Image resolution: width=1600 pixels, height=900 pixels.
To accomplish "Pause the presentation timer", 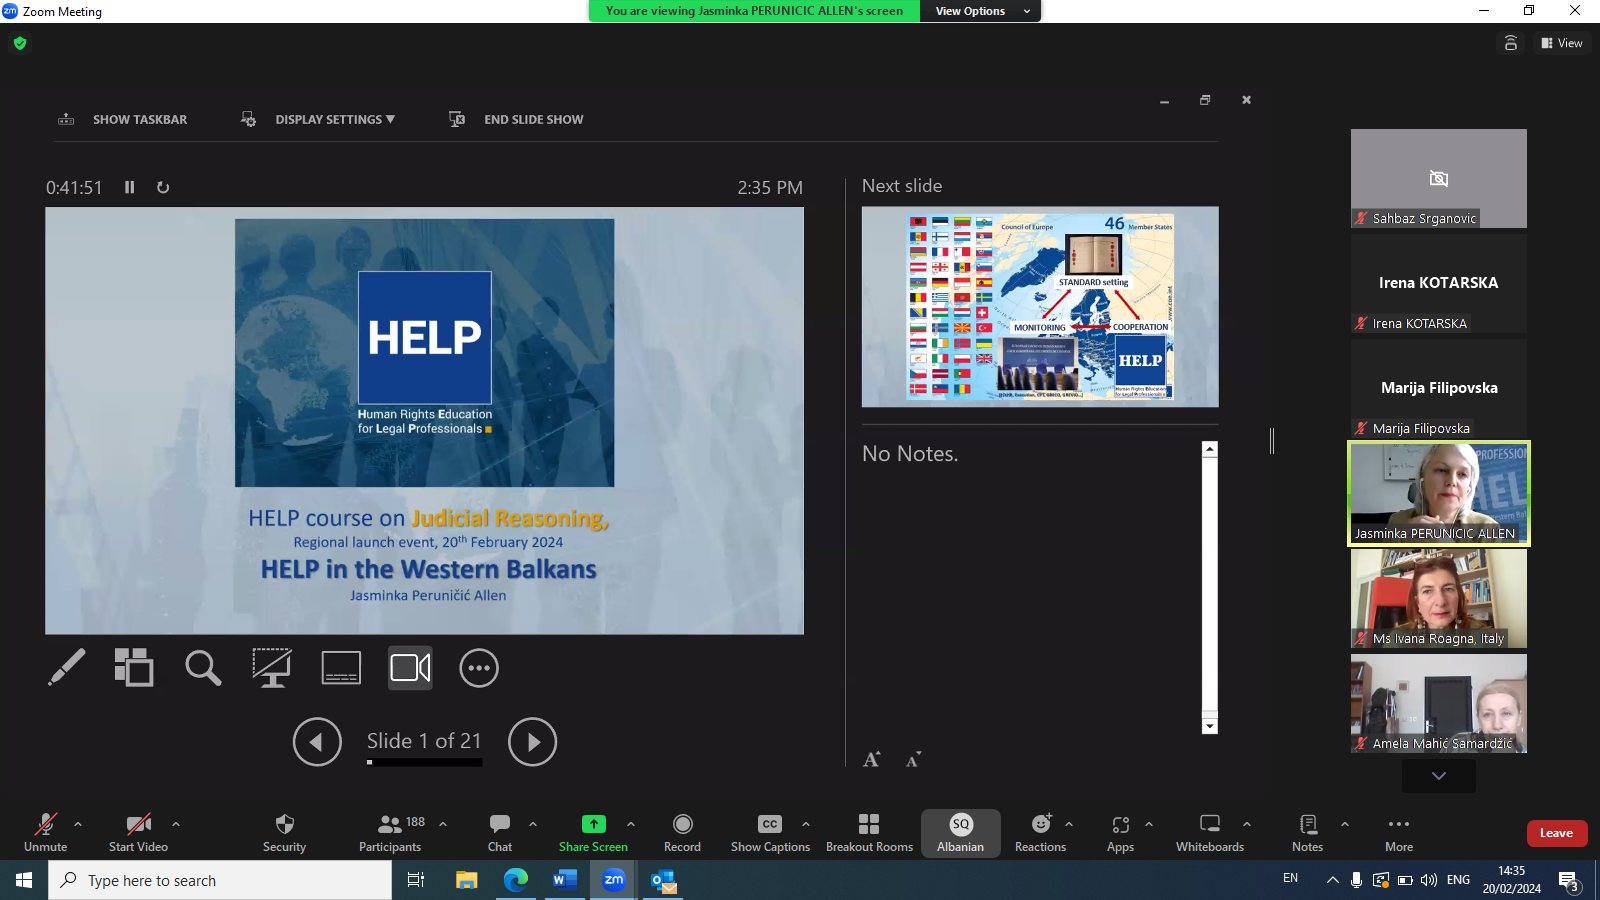I will [130, 187].
